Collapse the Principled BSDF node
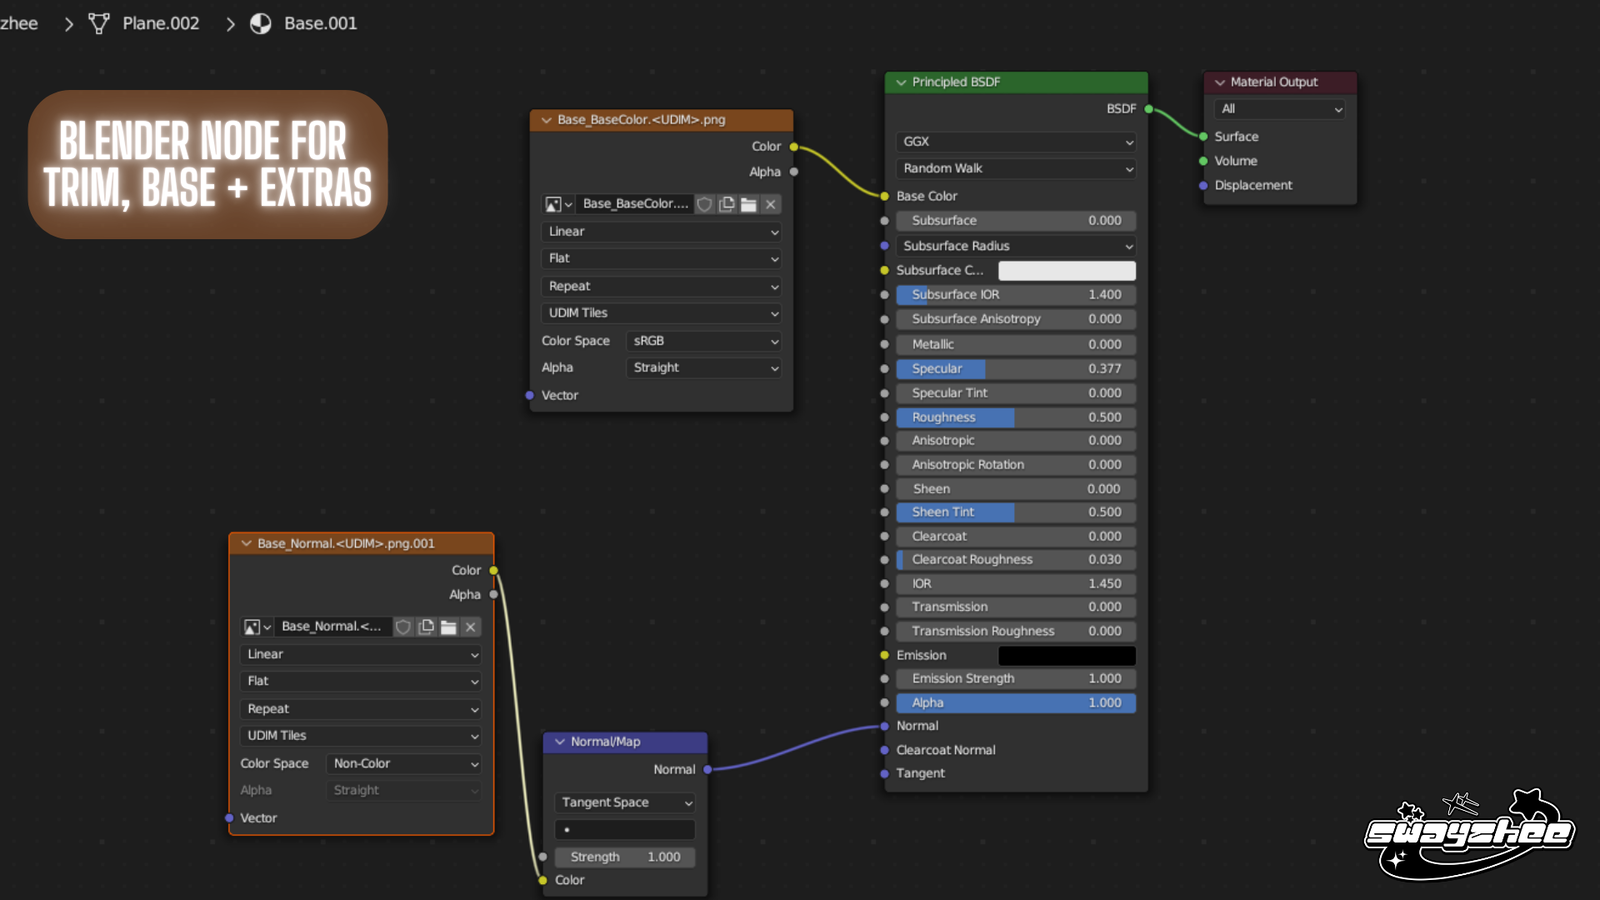The image size is (1600, 900). (901, 82)
